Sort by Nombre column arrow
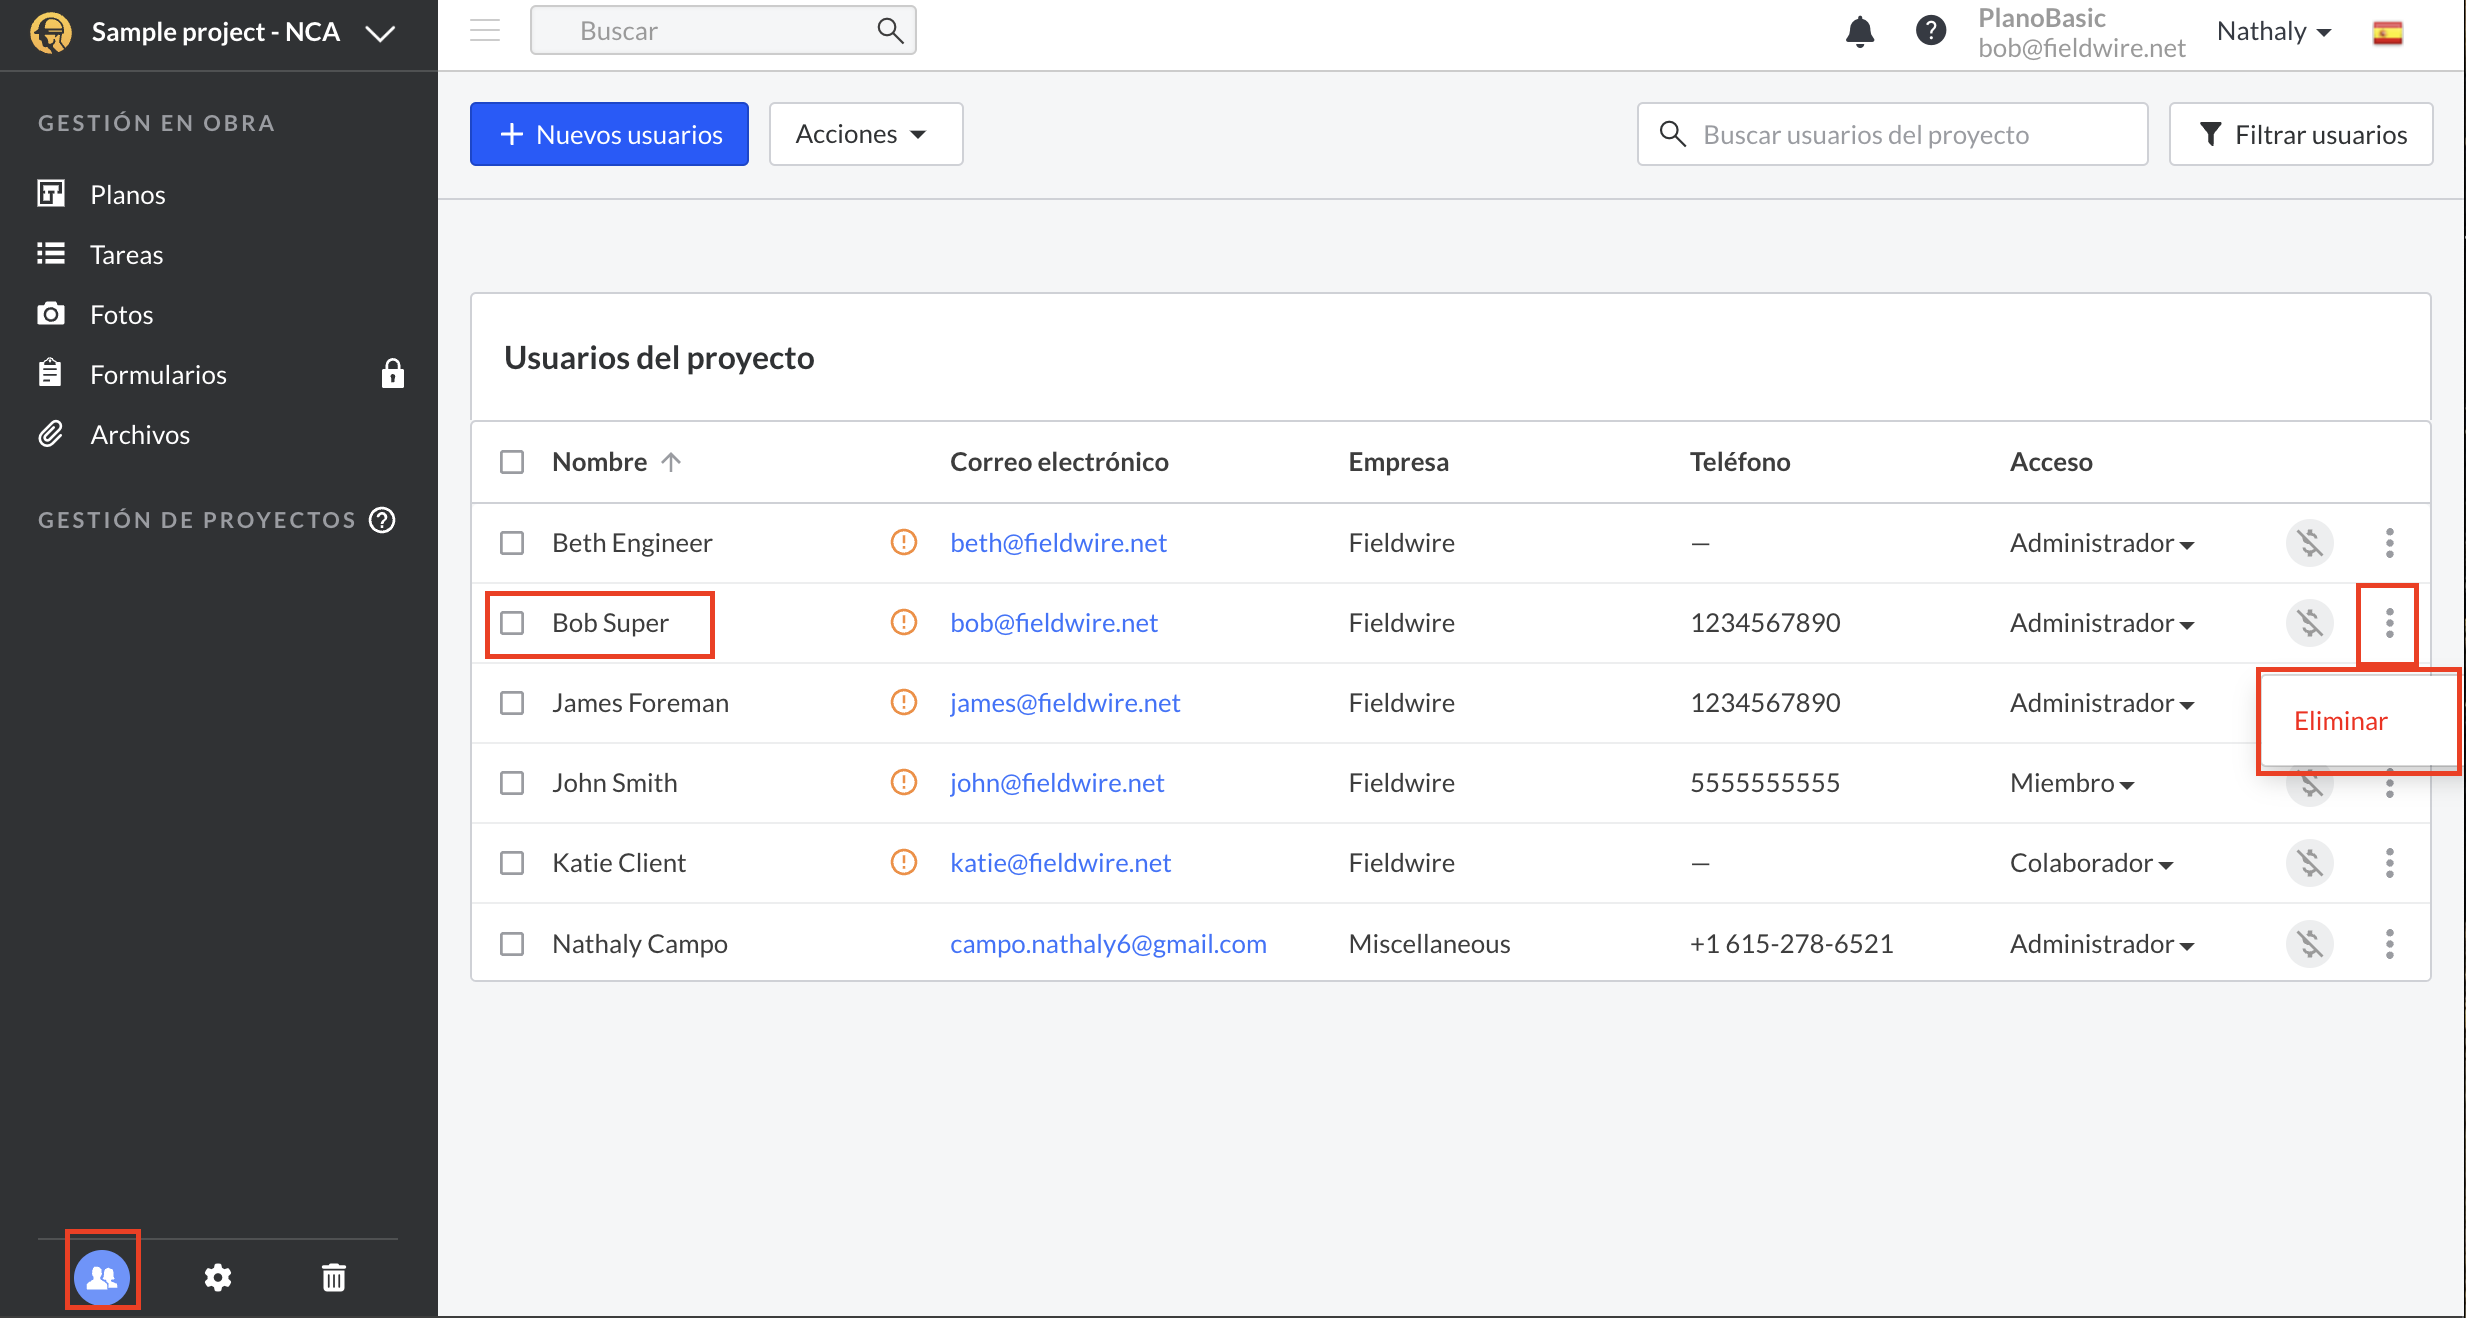 [x=671, y=462]
